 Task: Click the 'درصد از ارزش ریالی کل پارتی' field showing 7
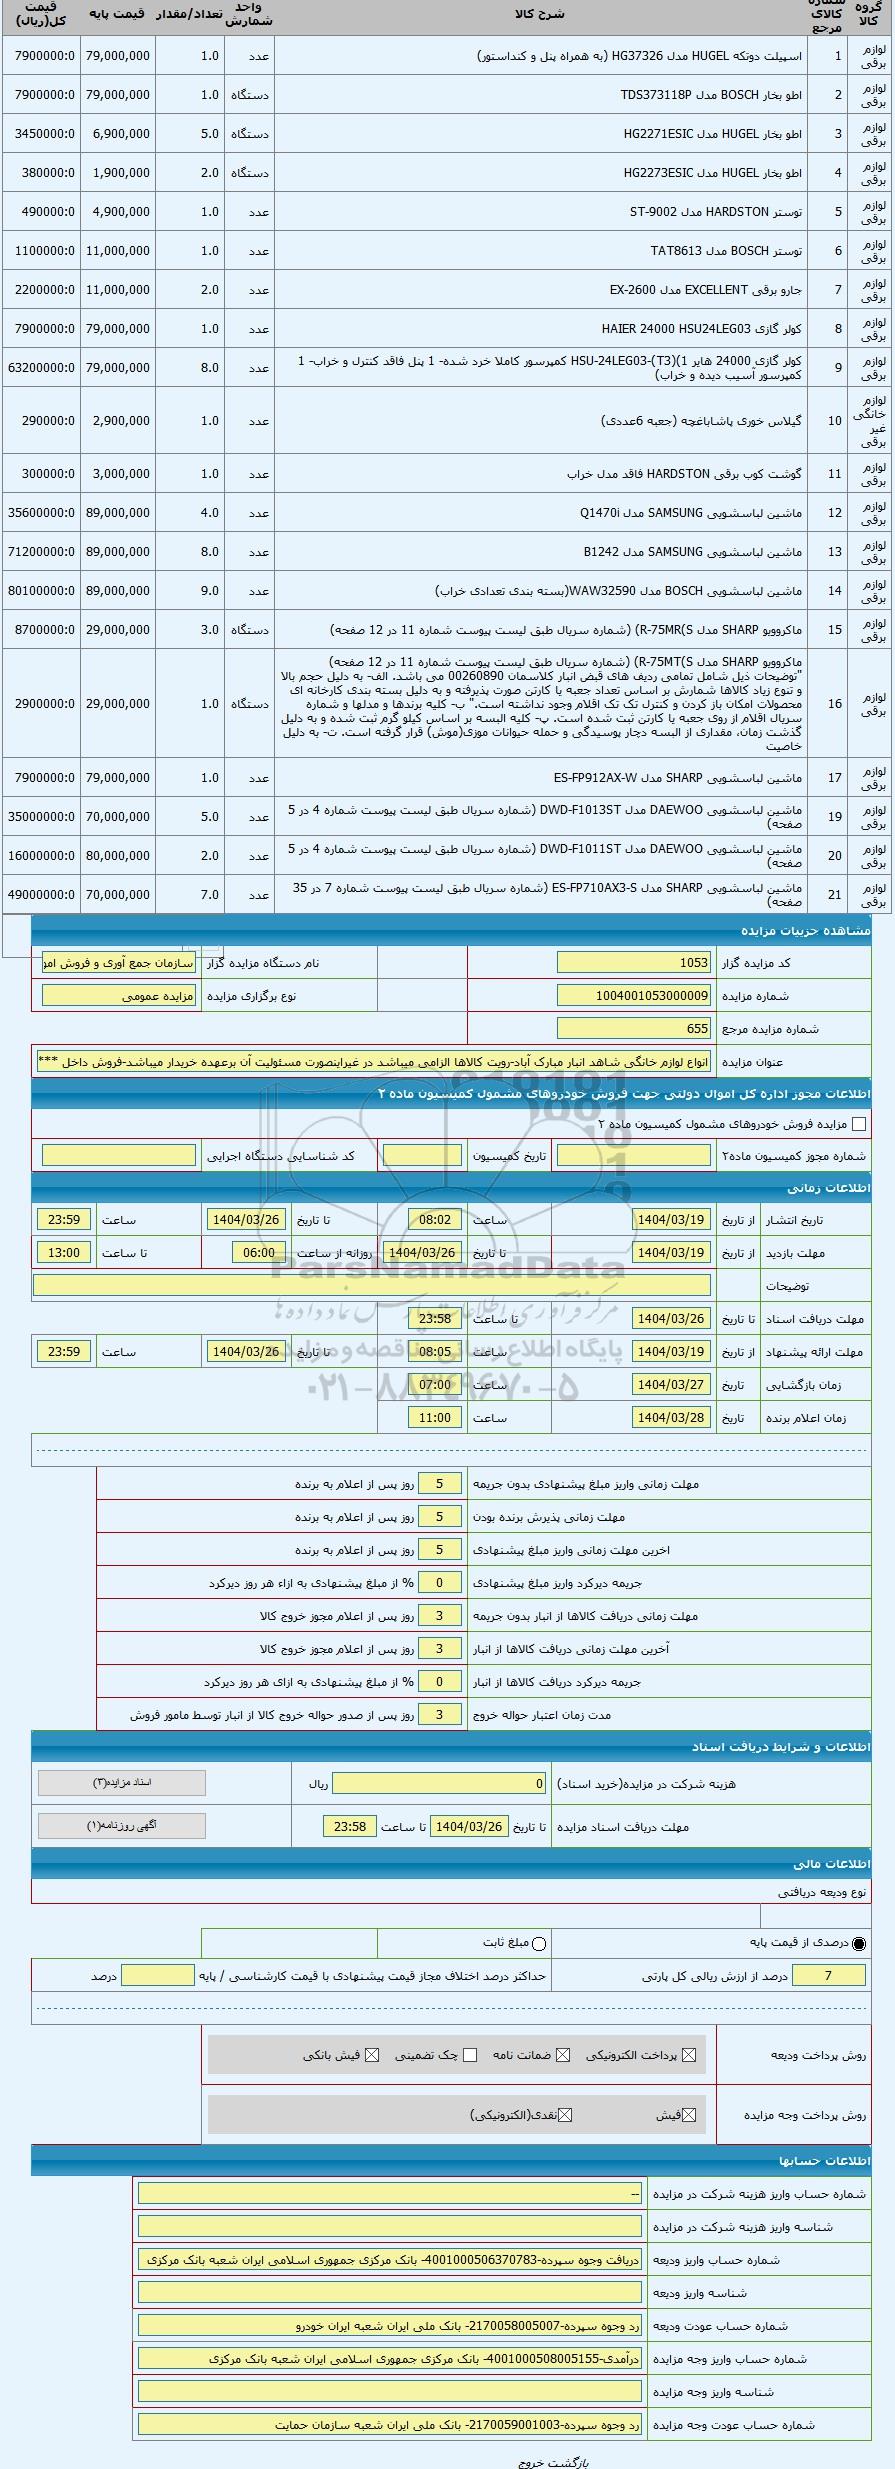[x=827, y=1975]
